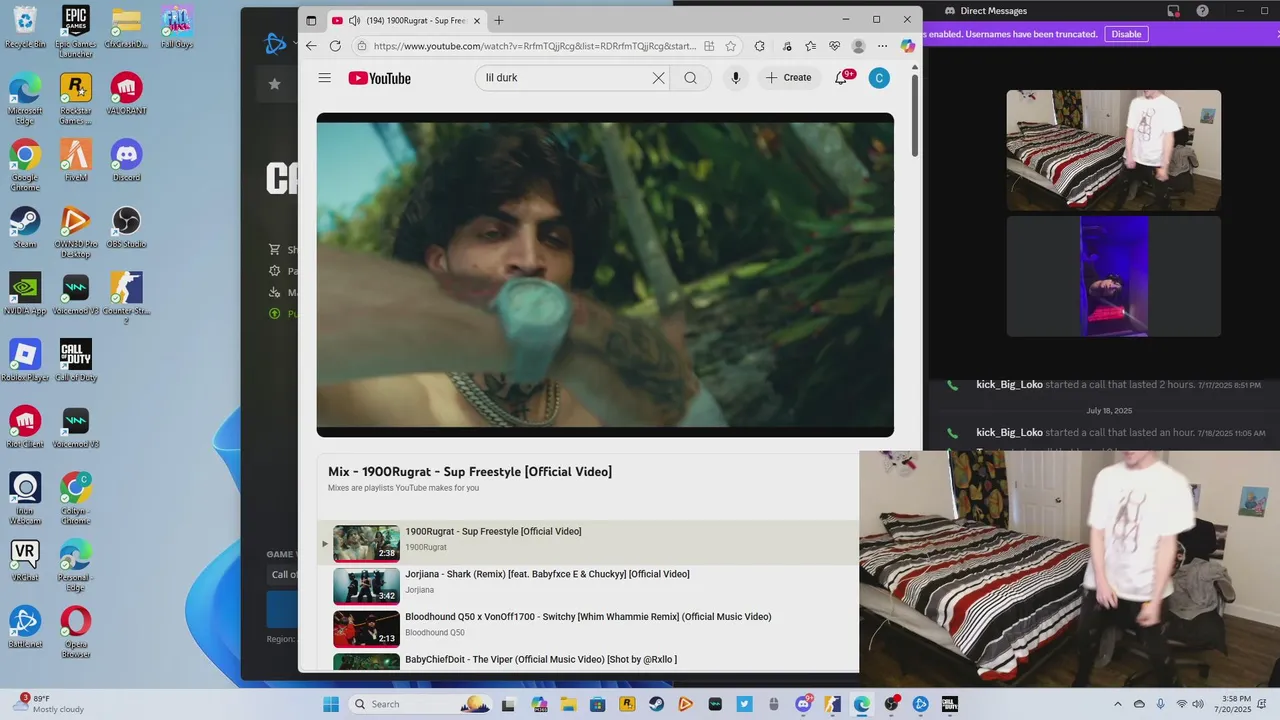Open Discord desktop shortcut

pos(126,160)
